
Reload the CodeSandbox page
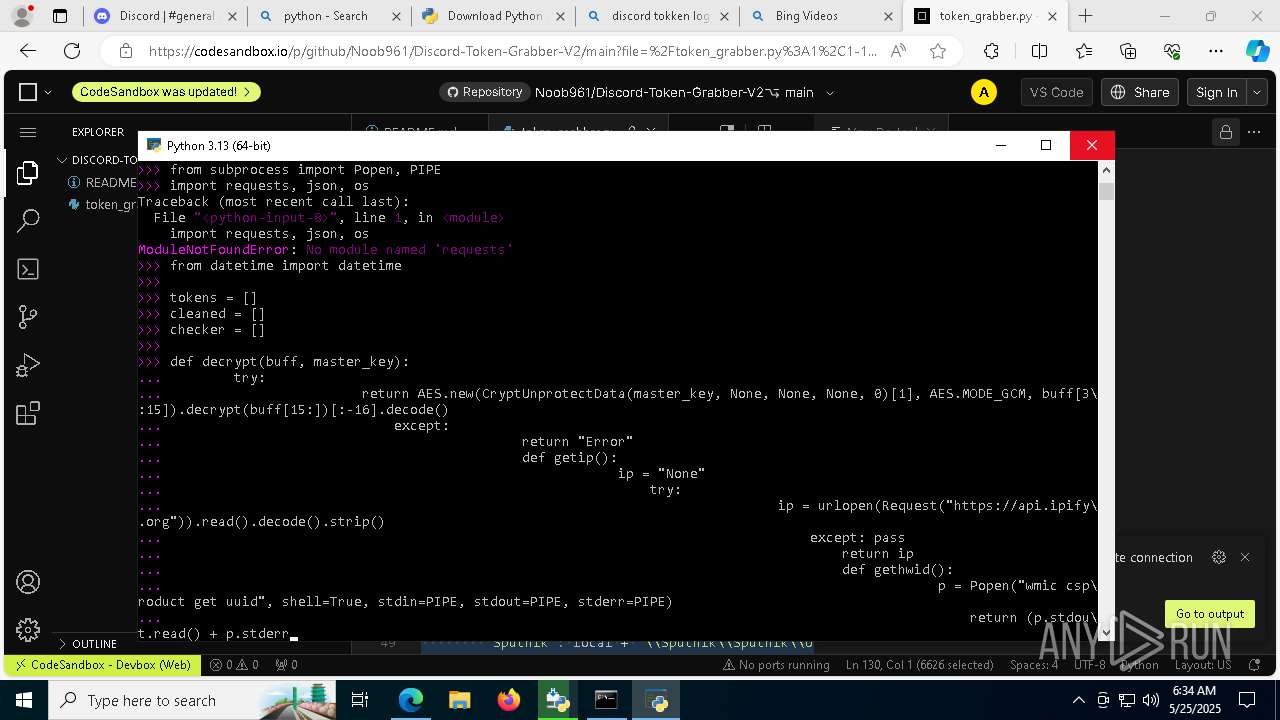[x=72, y=51]
